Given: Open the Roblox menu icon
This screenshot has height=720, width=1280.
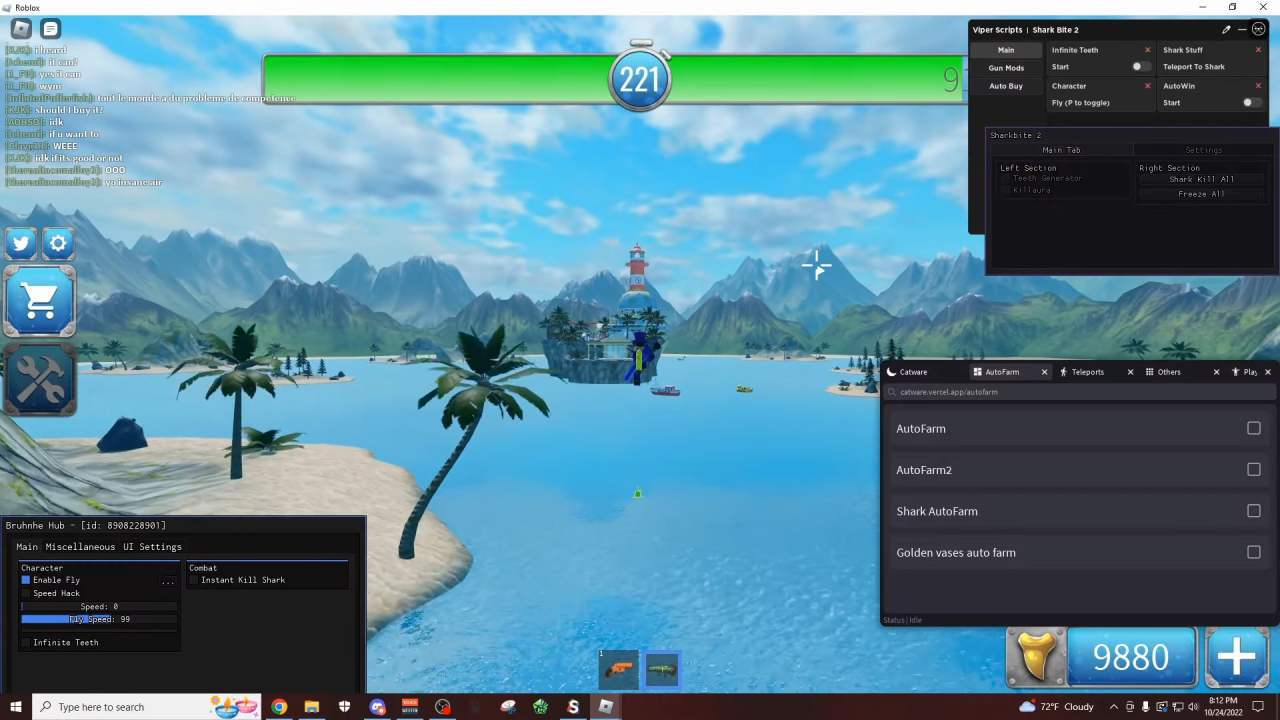Looking at the screenshot, I should (x=21, y=29).
